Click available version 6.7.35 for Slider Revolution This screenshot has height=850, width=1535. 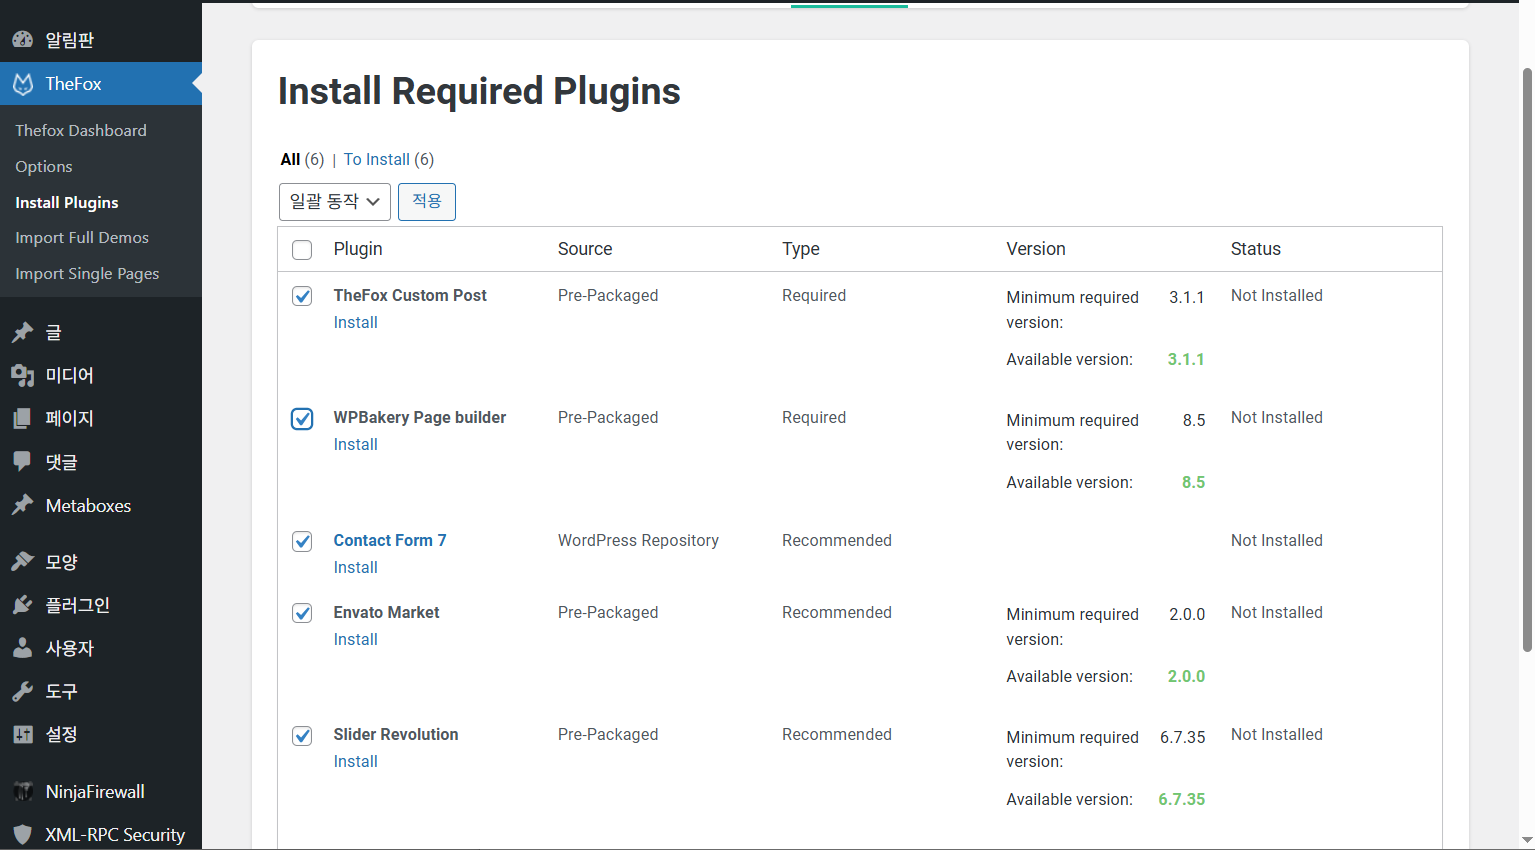1182,799
